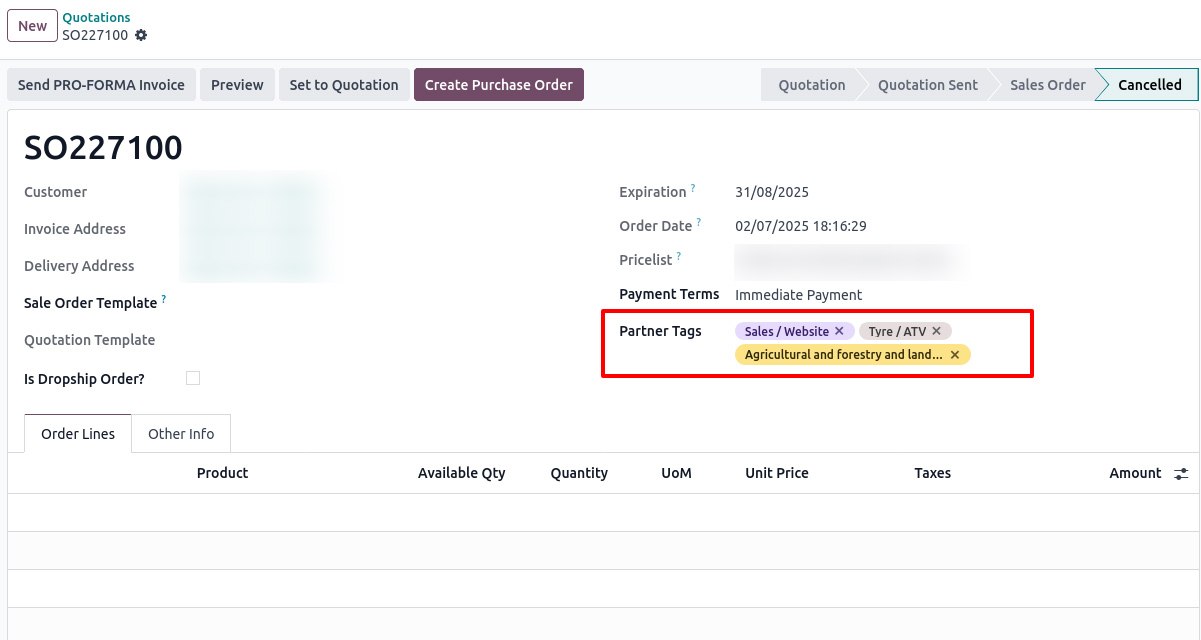Click the Taxes column header
Viewport: 1201px width, 640px height.
click(x=932, y=473)
